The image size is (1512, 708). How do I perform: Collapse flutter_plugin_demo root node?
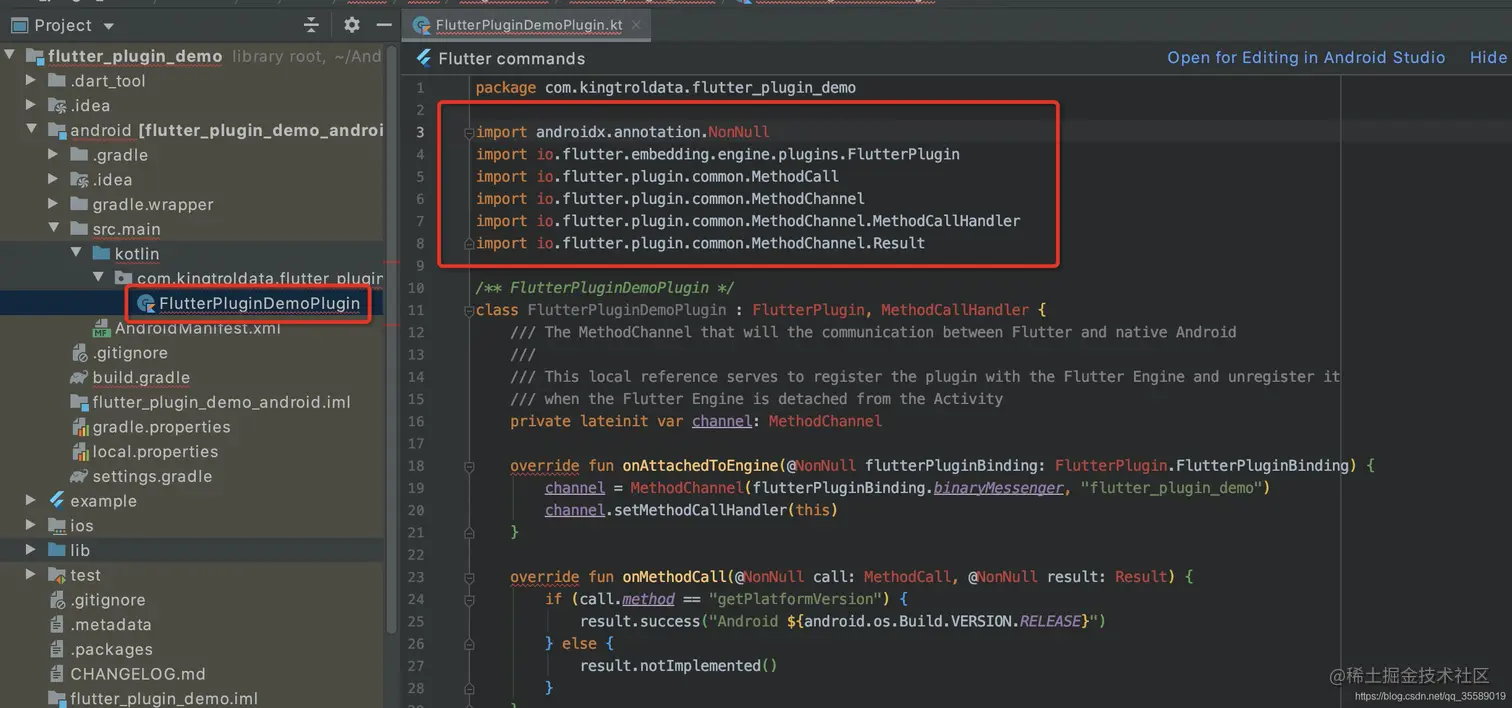coord(10,56)
